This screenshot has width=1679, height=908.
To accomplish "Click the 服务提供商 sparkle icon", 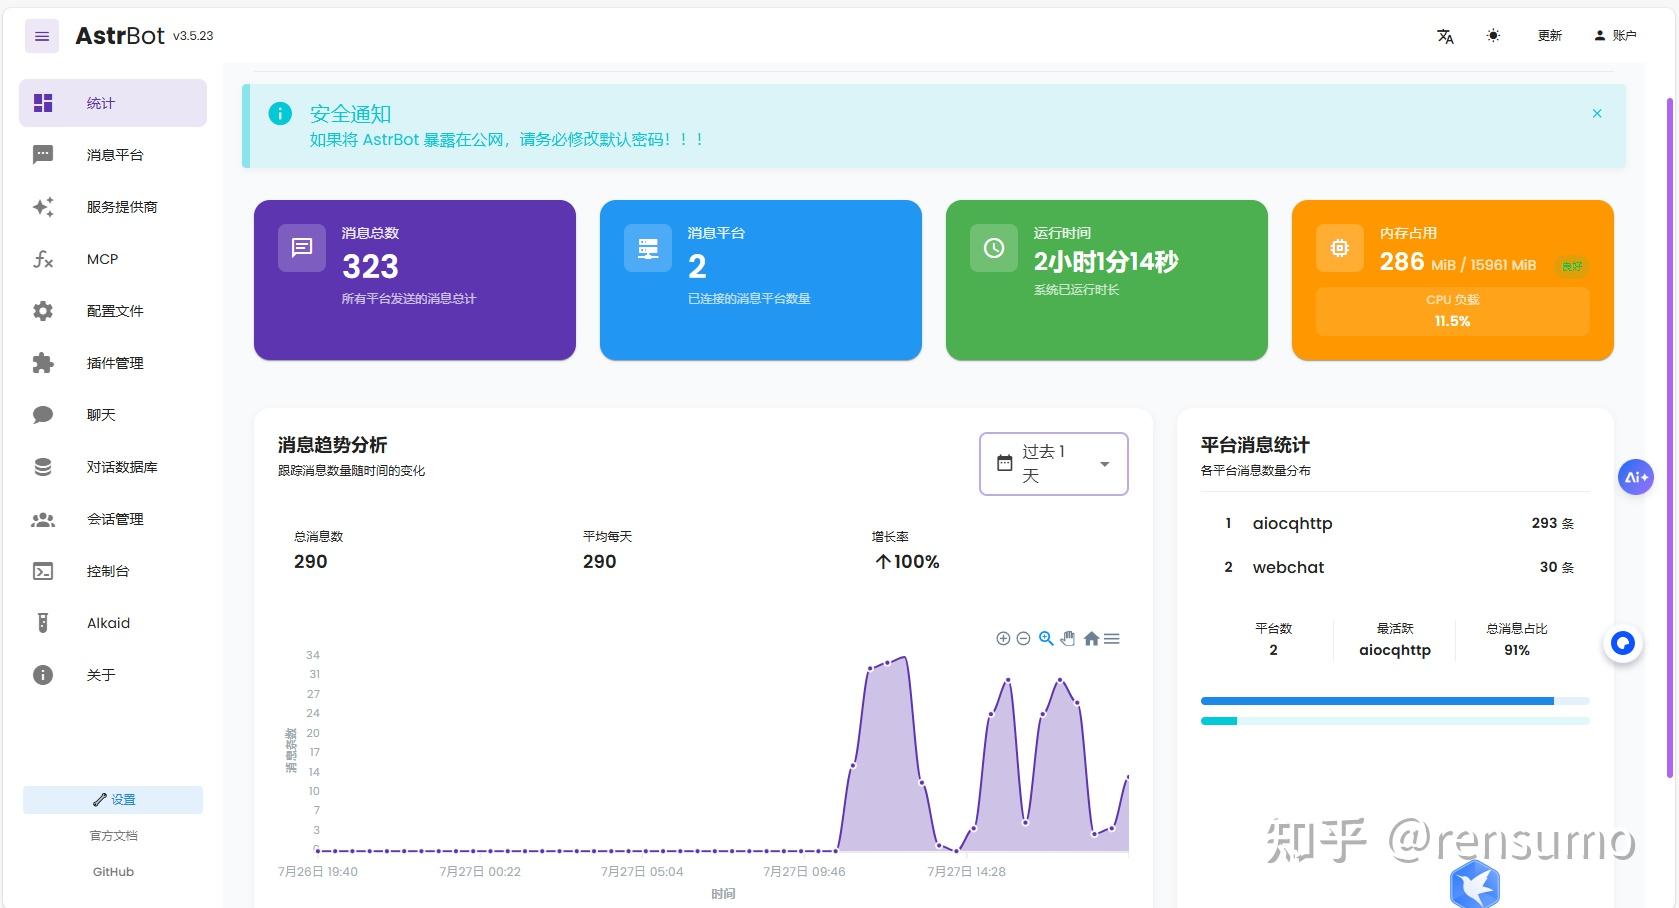I will click(43, 207).
